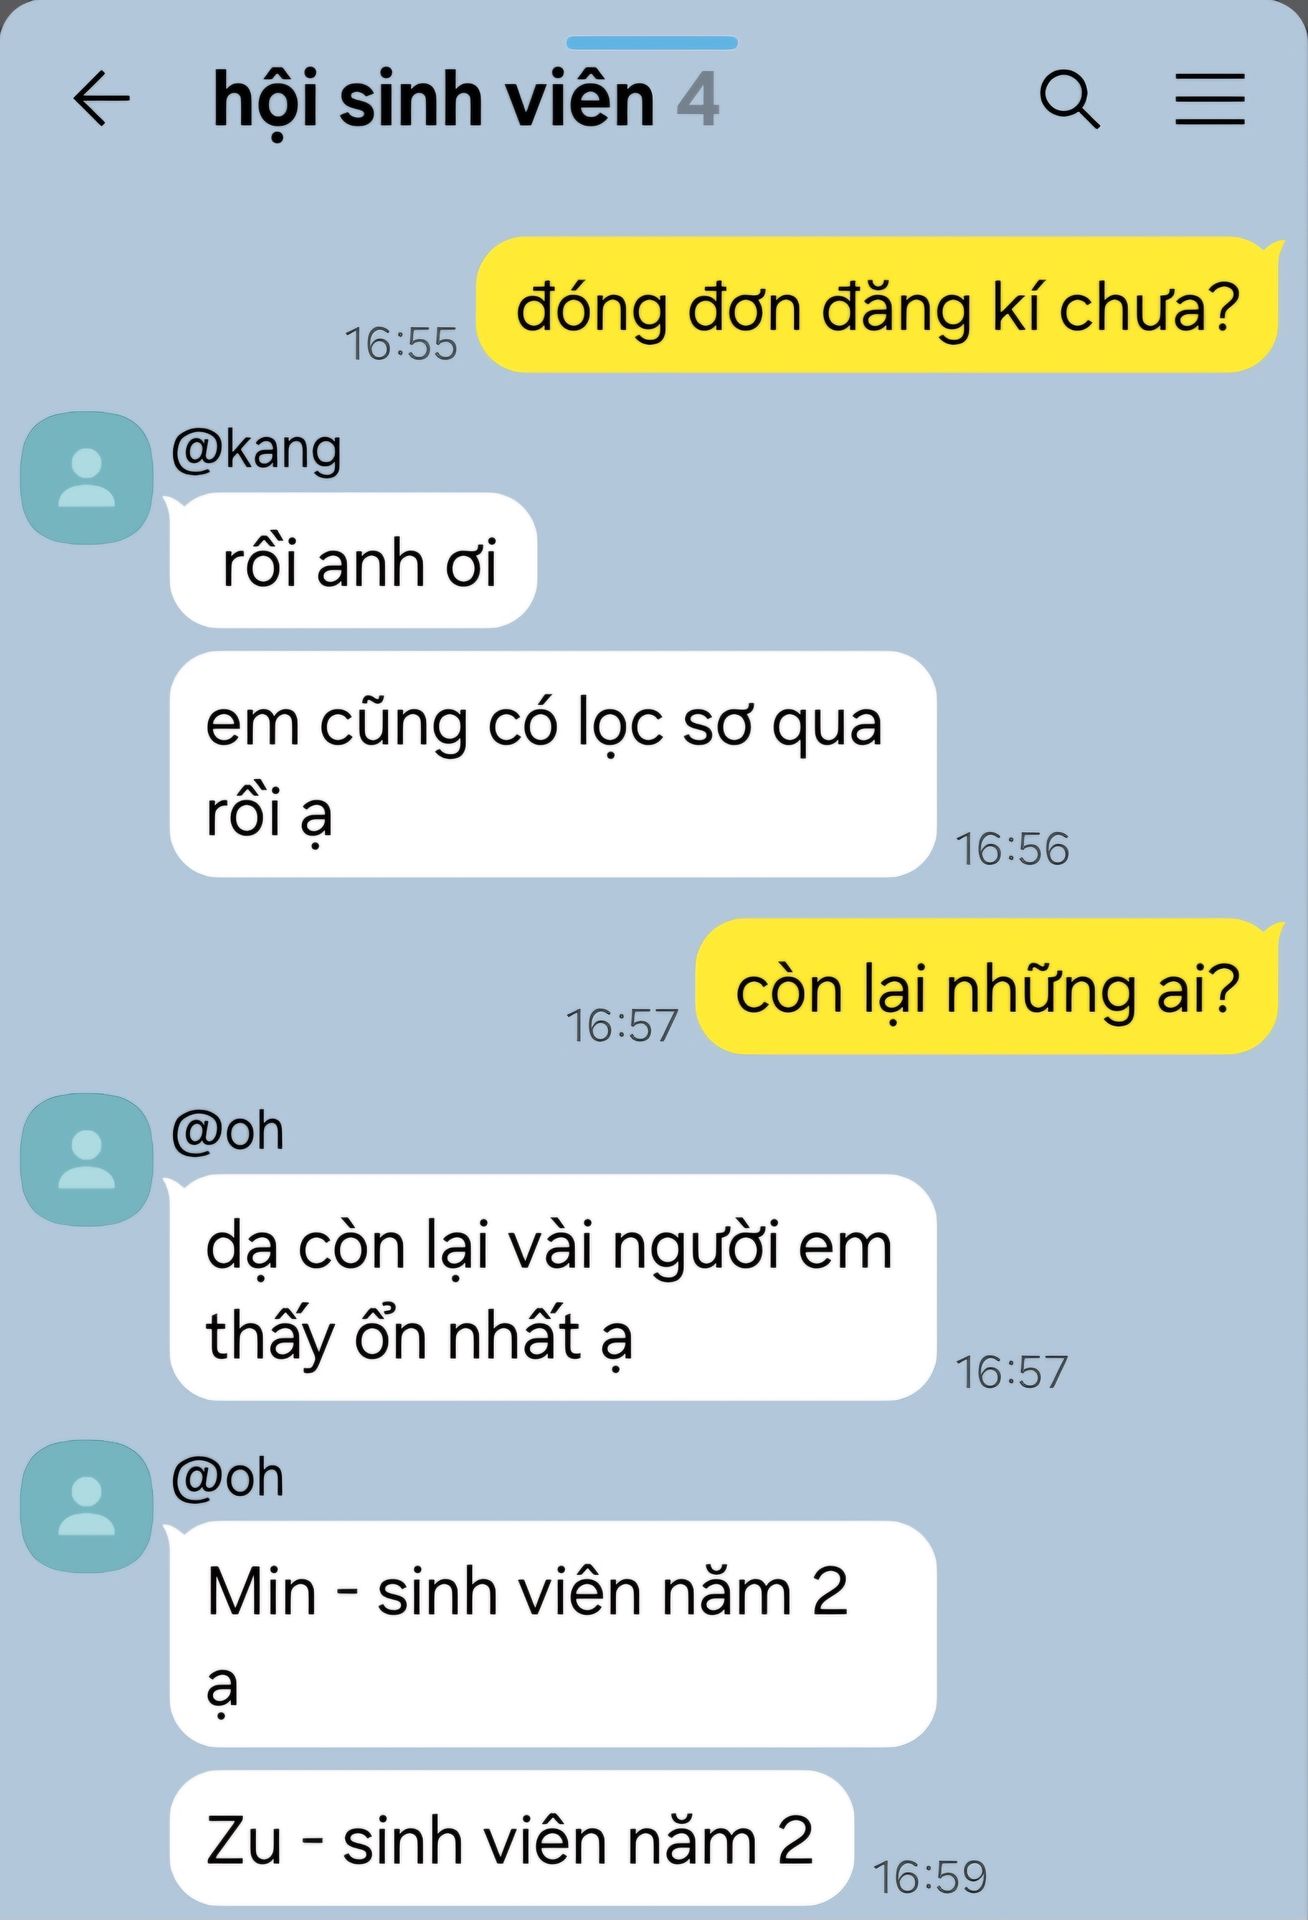
Task: Tap the @oh username above 'Min' message
Action: (x=227, y=1477)
